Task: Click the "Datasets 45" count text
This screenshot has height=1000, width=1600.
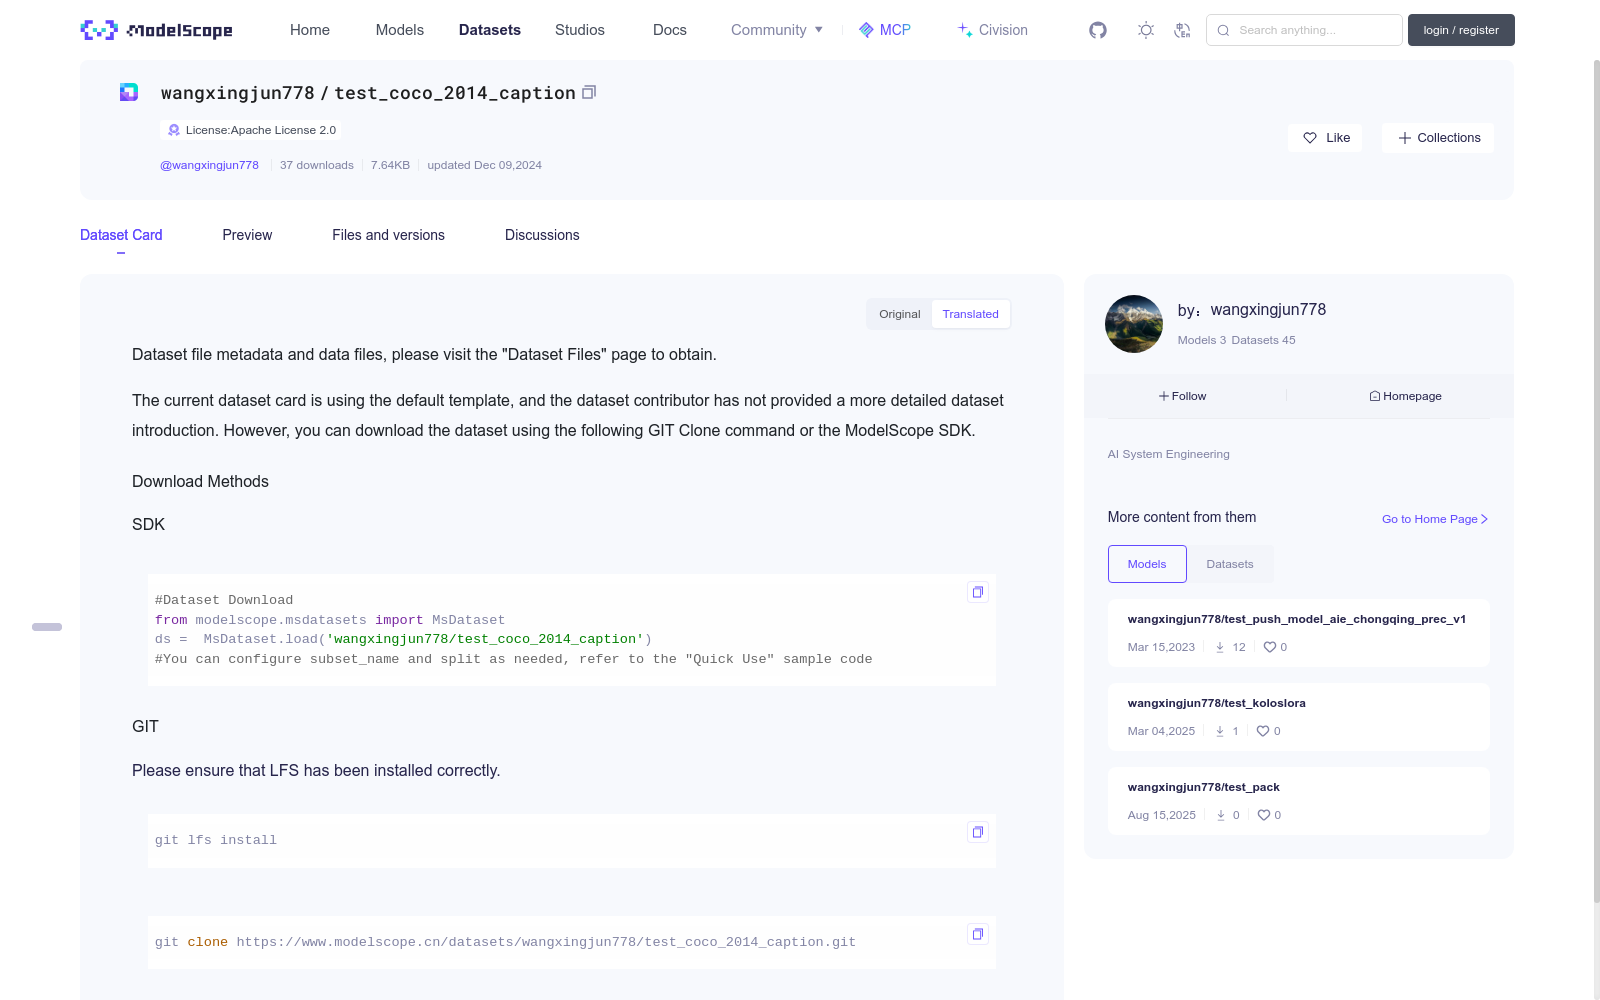Action: click(1264, 340)
